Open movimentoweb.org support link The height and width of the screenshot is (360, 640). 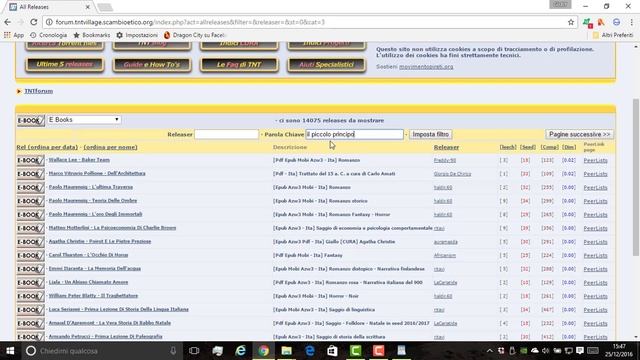pos(426,67)
